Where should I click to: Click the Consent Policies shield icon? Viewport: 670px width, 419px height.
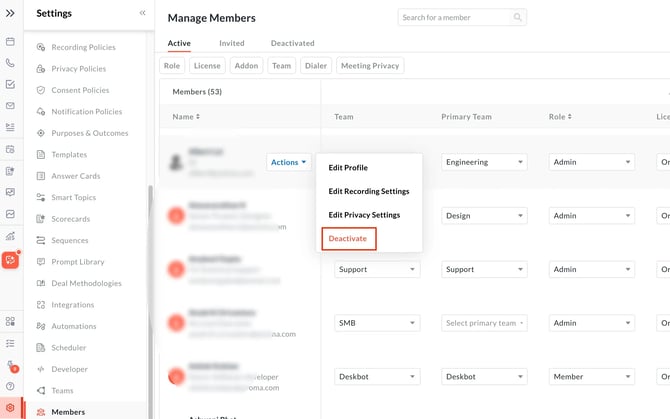[41, 90]
